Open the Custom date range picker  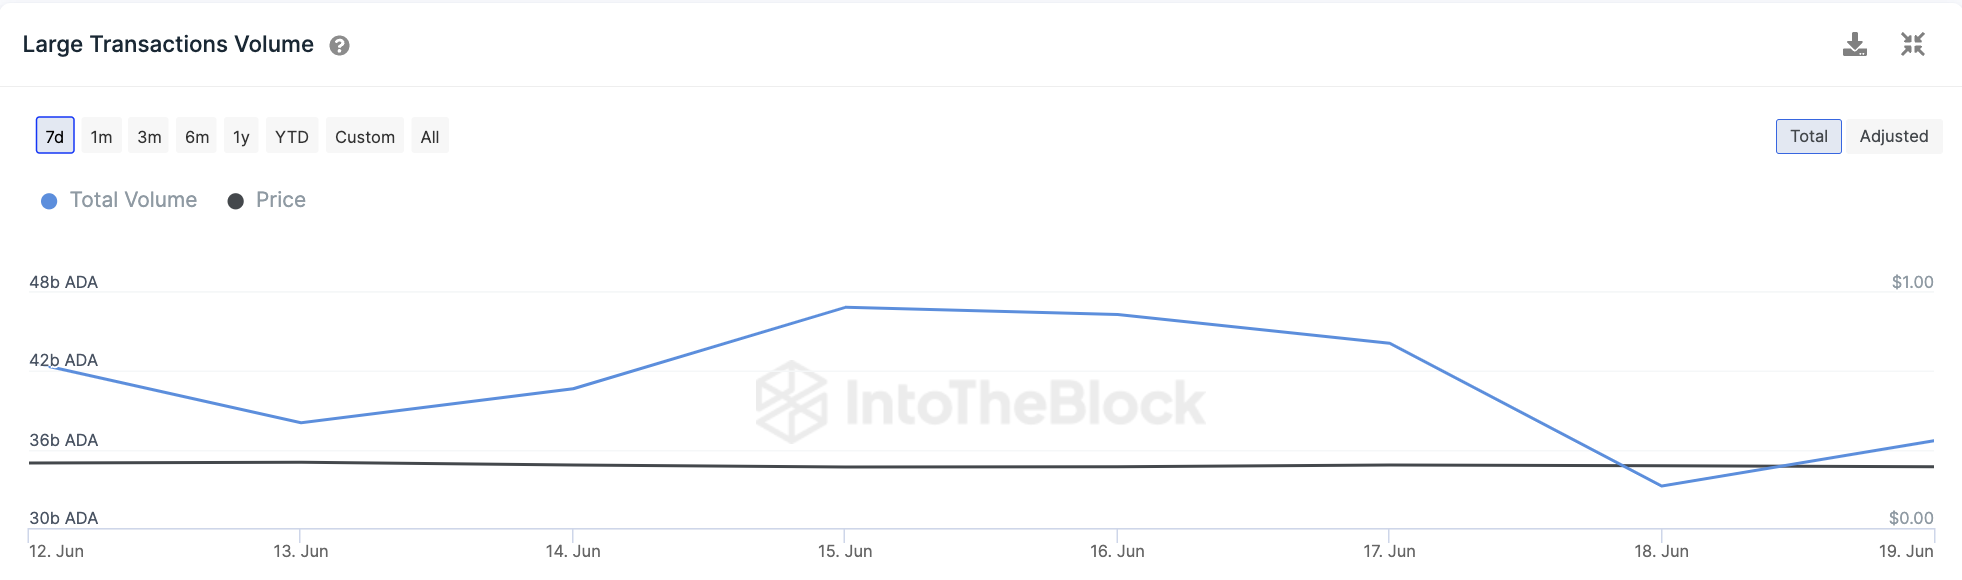click(x=365, y=136)
